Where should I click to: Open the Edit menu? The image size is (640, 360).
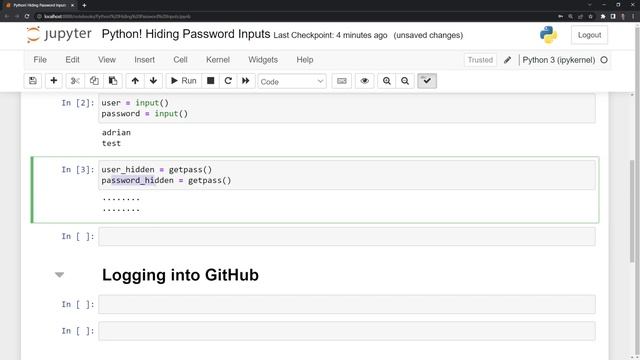coord(72,60)
